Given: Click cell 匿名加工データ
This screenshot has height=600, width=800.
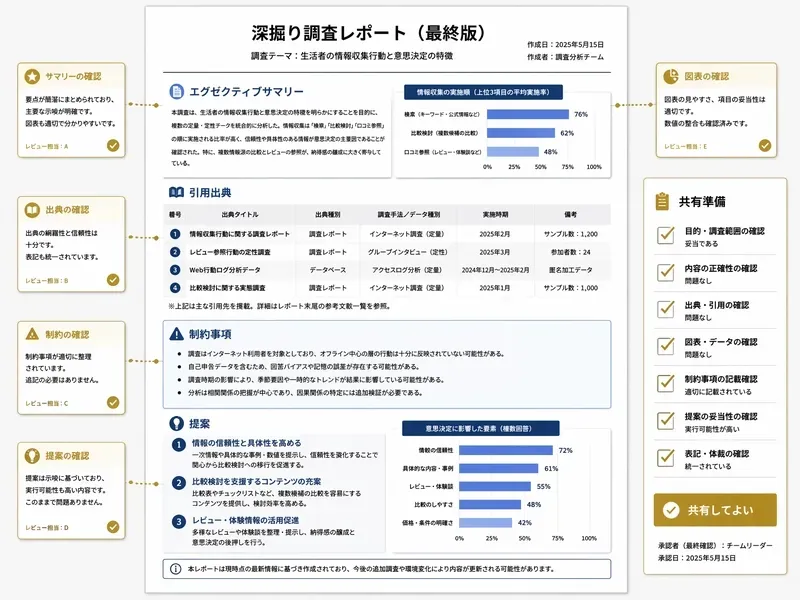Looking at the screenshot, I should coord(570,270).
